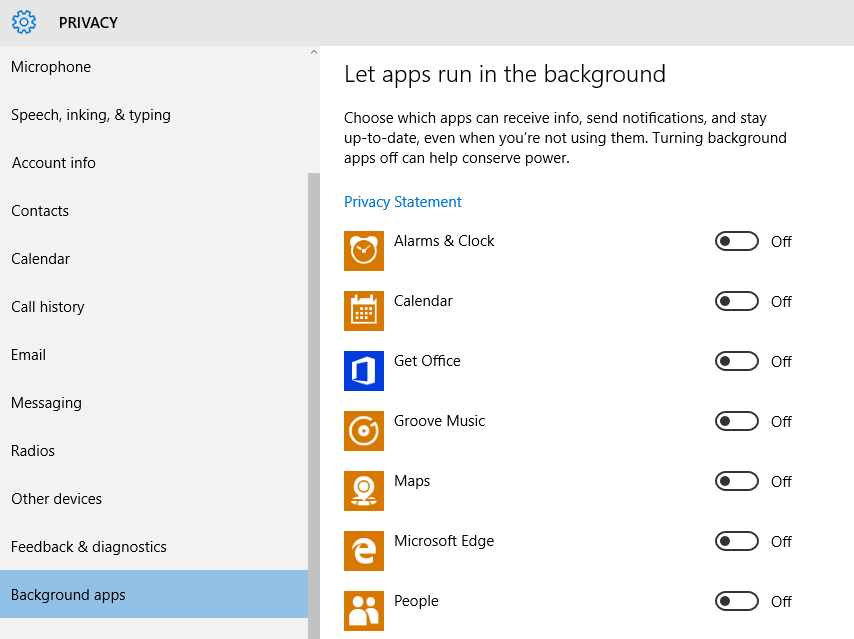Go to Feedback & diagnostics page

point(89,547)
